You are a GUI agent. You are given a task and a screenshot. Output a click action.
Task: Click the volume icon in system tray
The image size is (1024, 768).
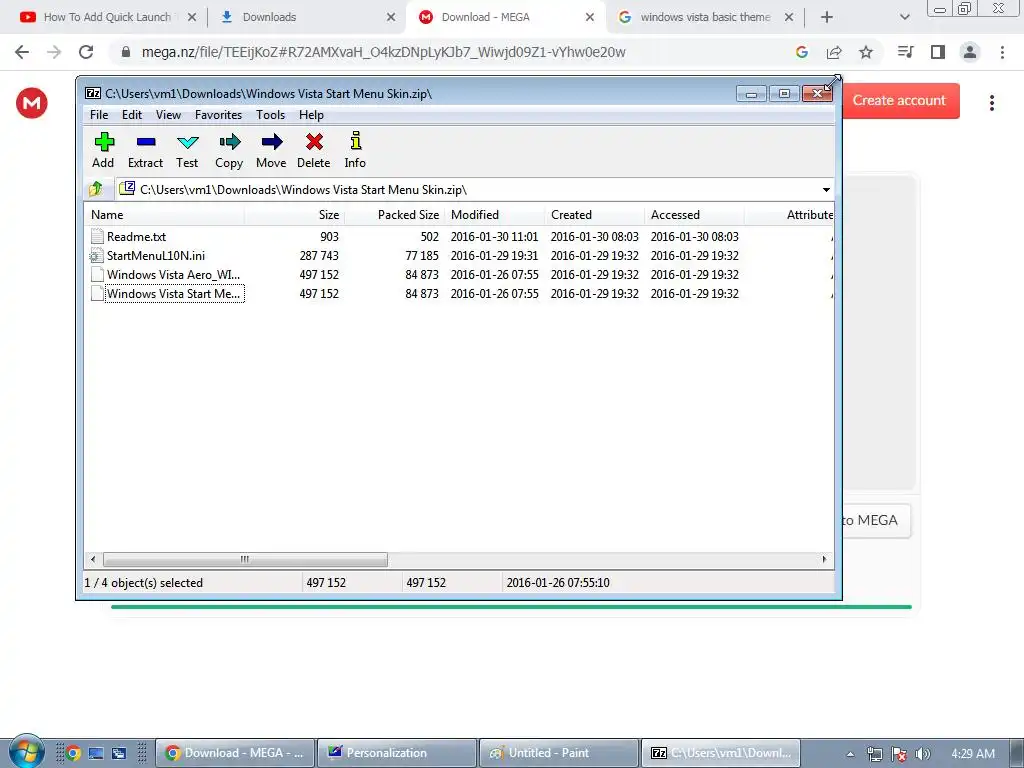point(922,754)
